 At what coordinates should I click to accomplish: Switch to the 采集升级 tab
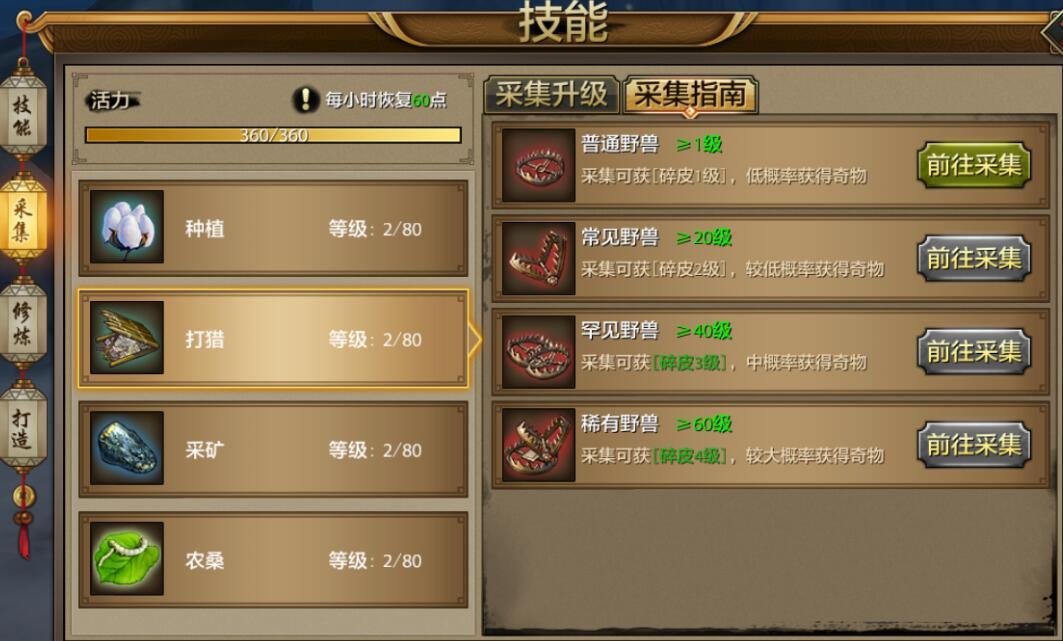point(551,94)
